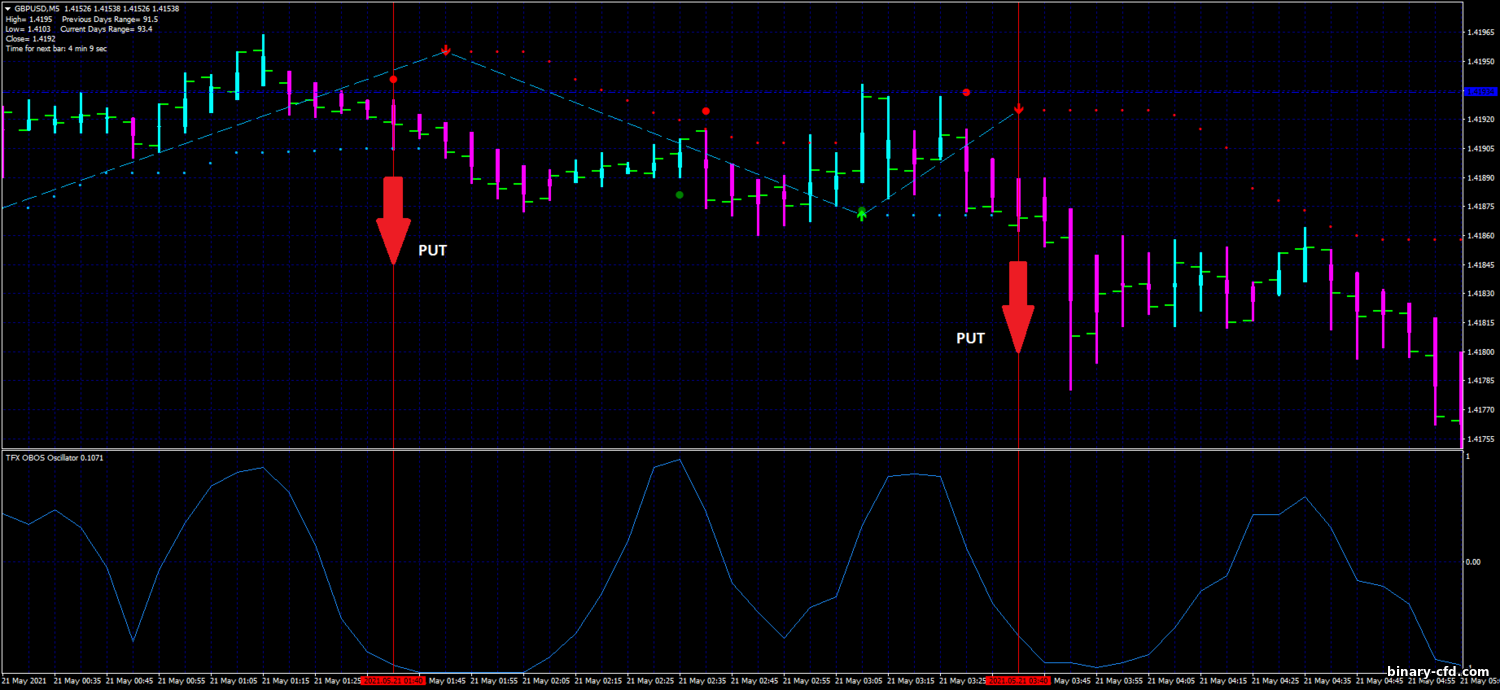The image size is (1500, 690).
Task: Click the 1.41920 price axis label
Action: tap(1480, 120)
